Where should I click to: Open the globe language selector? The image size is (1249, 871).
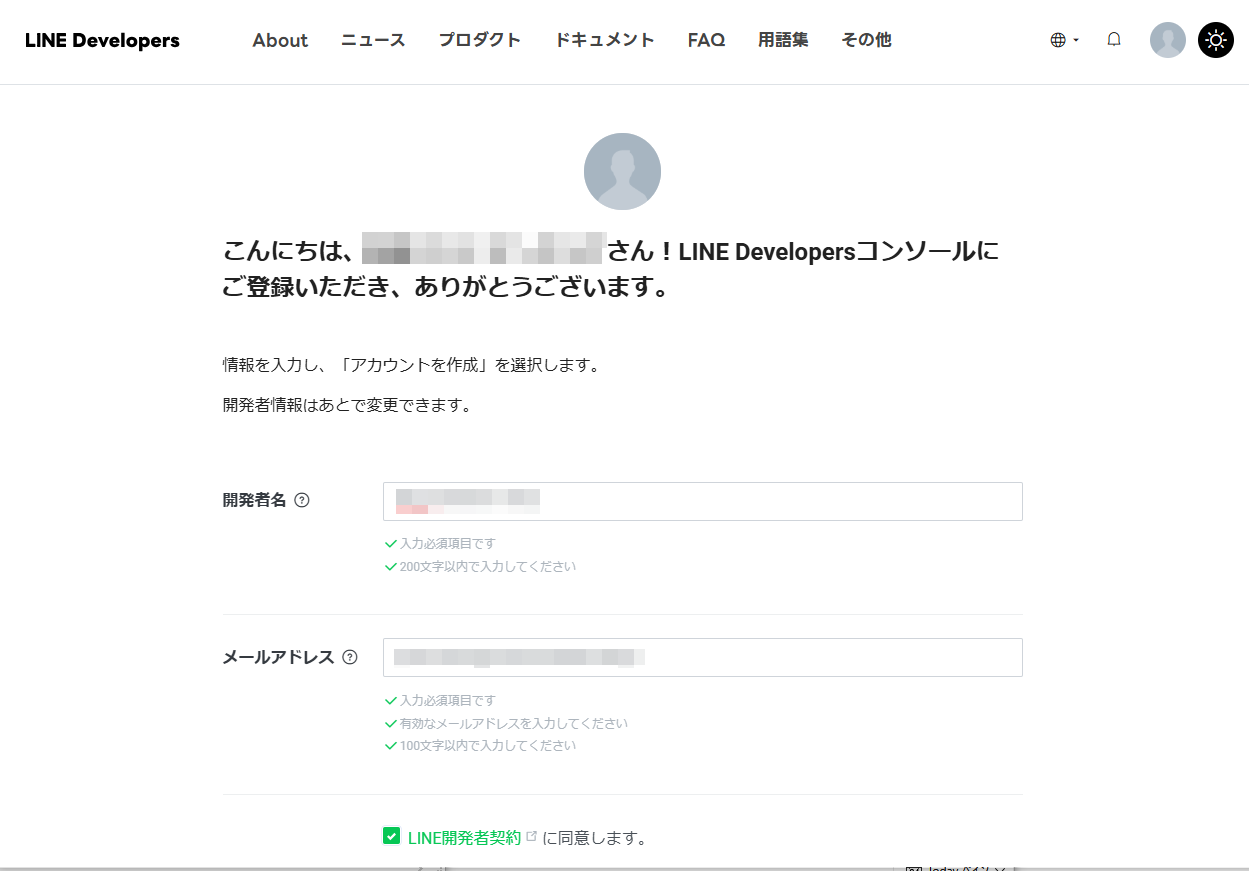[x=1064, y=41]
